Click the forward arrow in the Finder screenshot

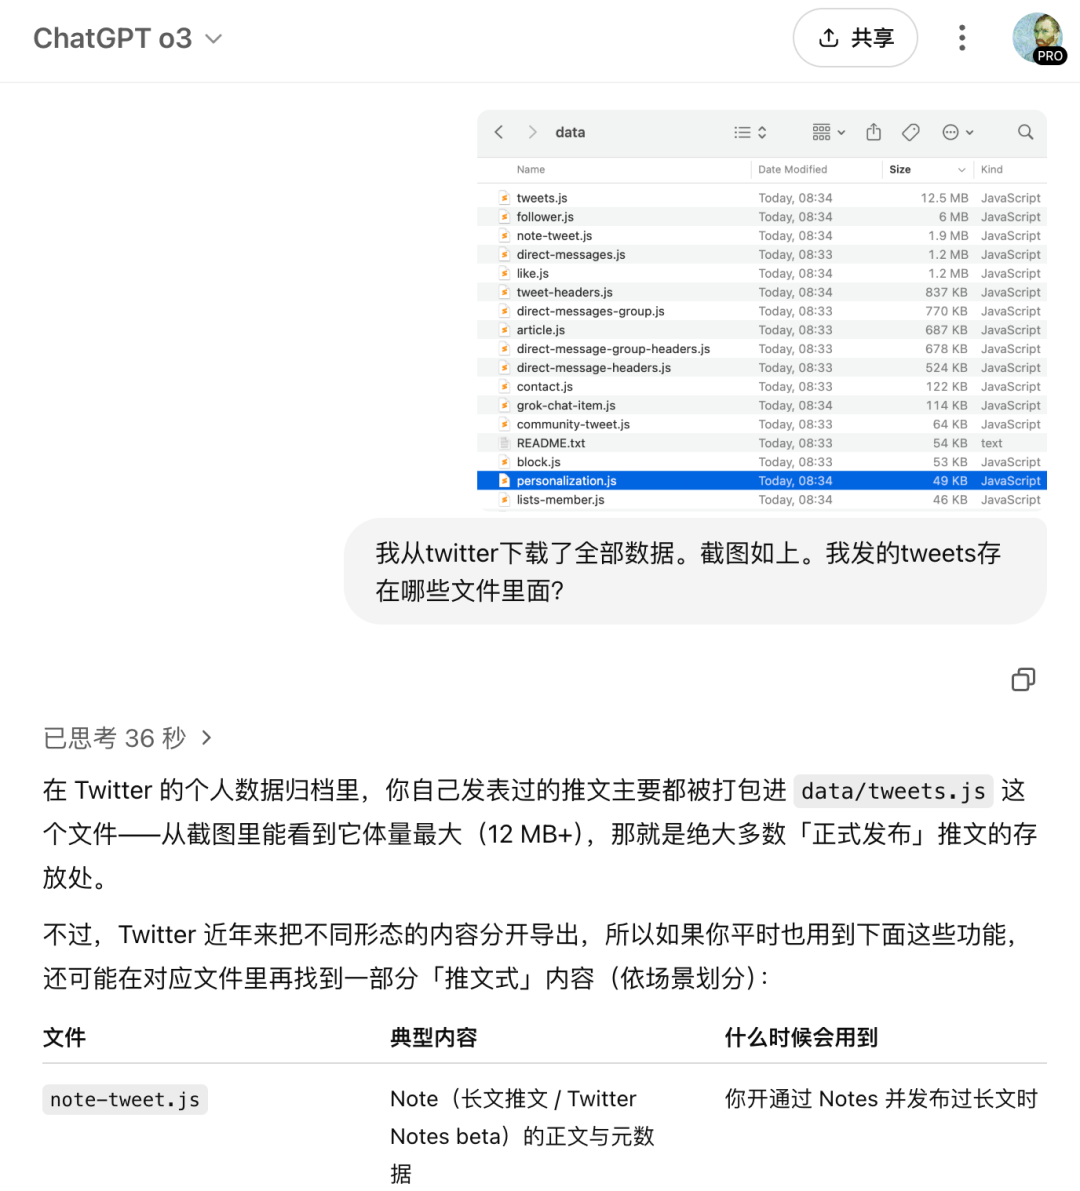pyautogui.click(x=532, y=132)
